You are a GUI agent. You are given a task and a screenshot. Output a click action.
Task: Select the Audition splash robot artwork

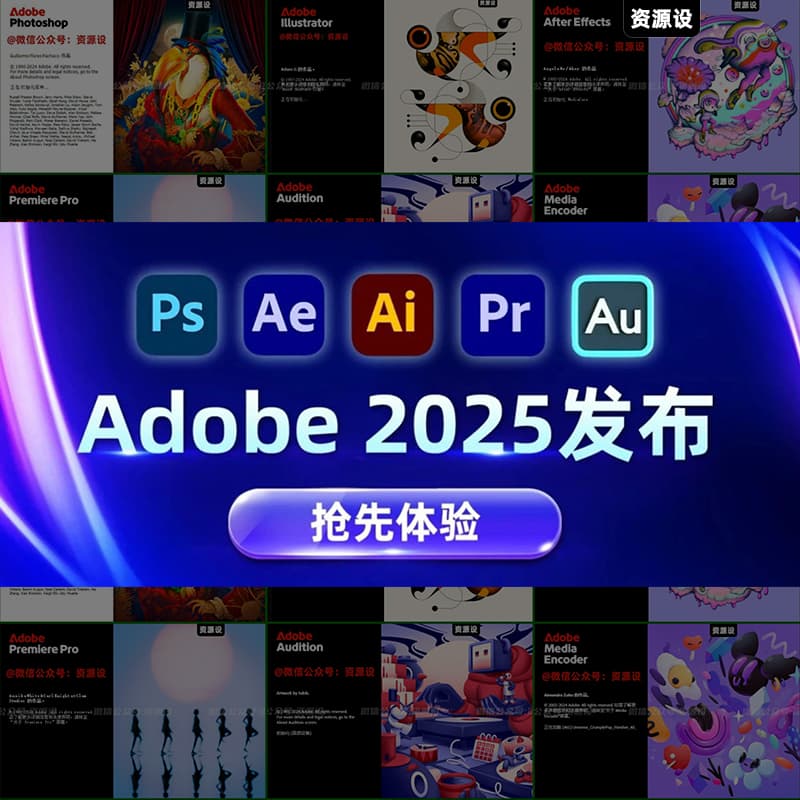pos(458,712)
